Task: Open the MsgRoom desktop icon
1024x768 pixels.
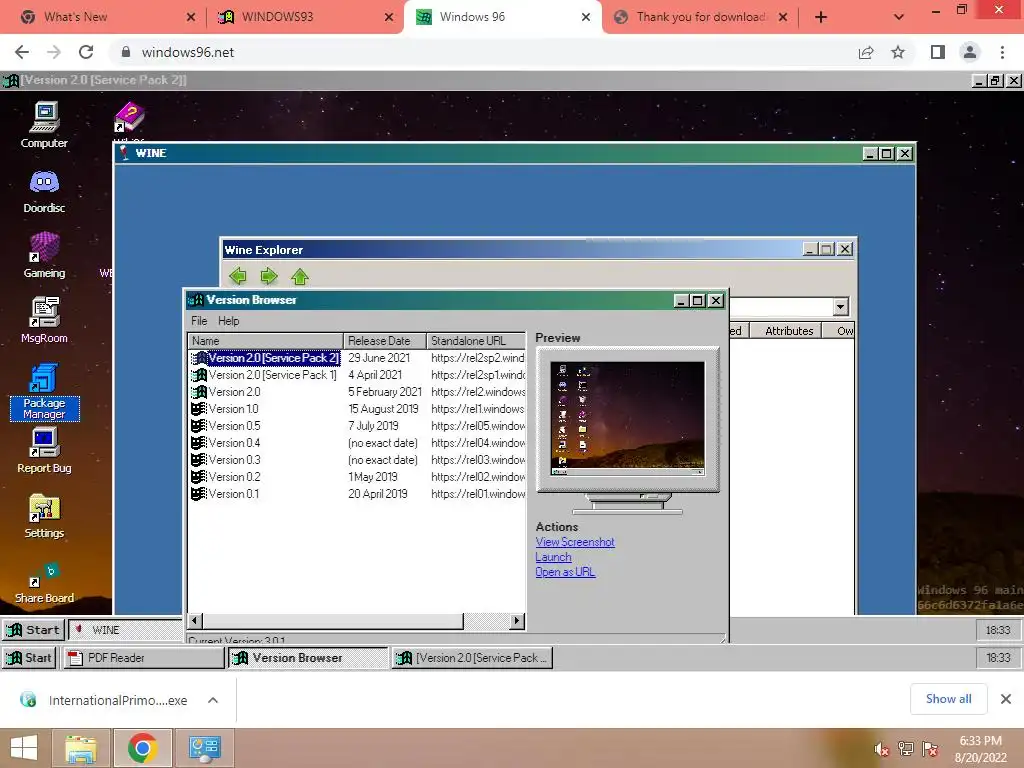Action: (x=44, y=321)
